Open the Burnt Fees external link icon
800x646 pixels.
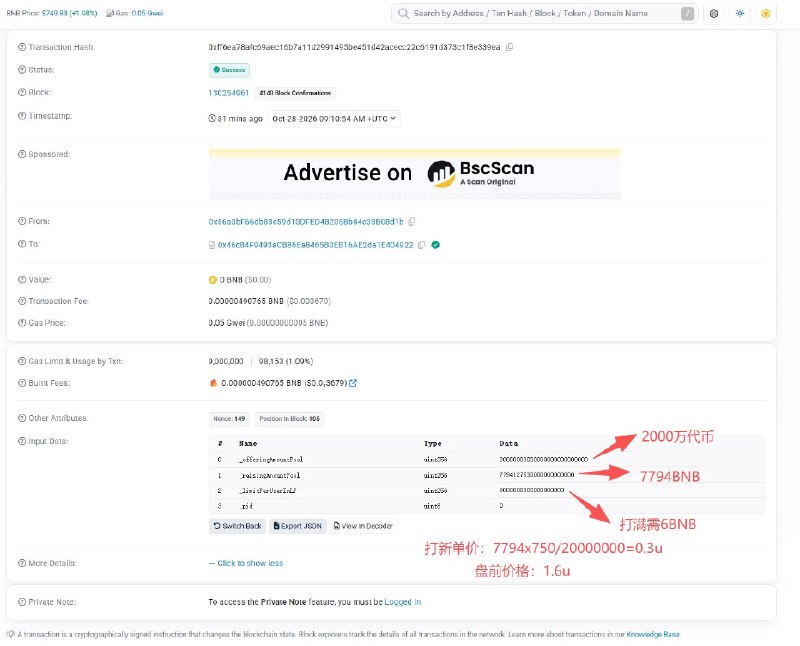tap(353, 383)
